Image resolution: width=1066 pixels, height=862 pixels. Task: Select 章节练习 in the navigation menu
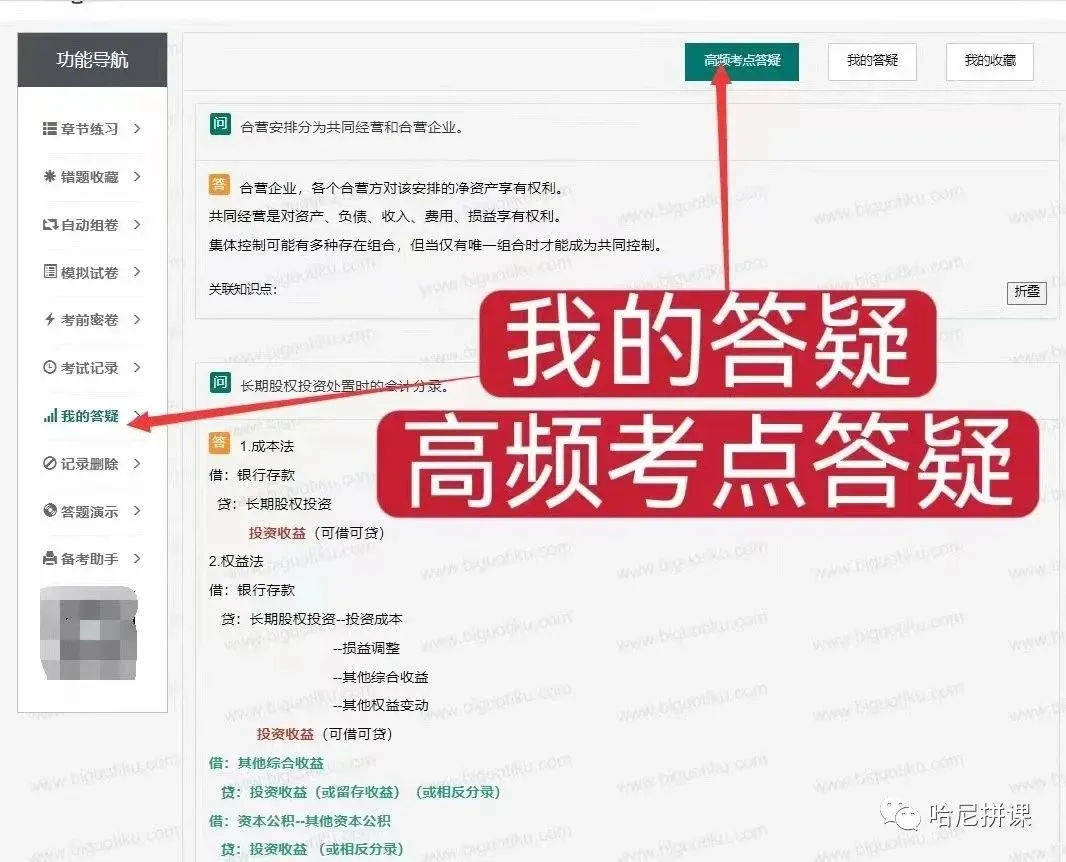pos(89,128)
